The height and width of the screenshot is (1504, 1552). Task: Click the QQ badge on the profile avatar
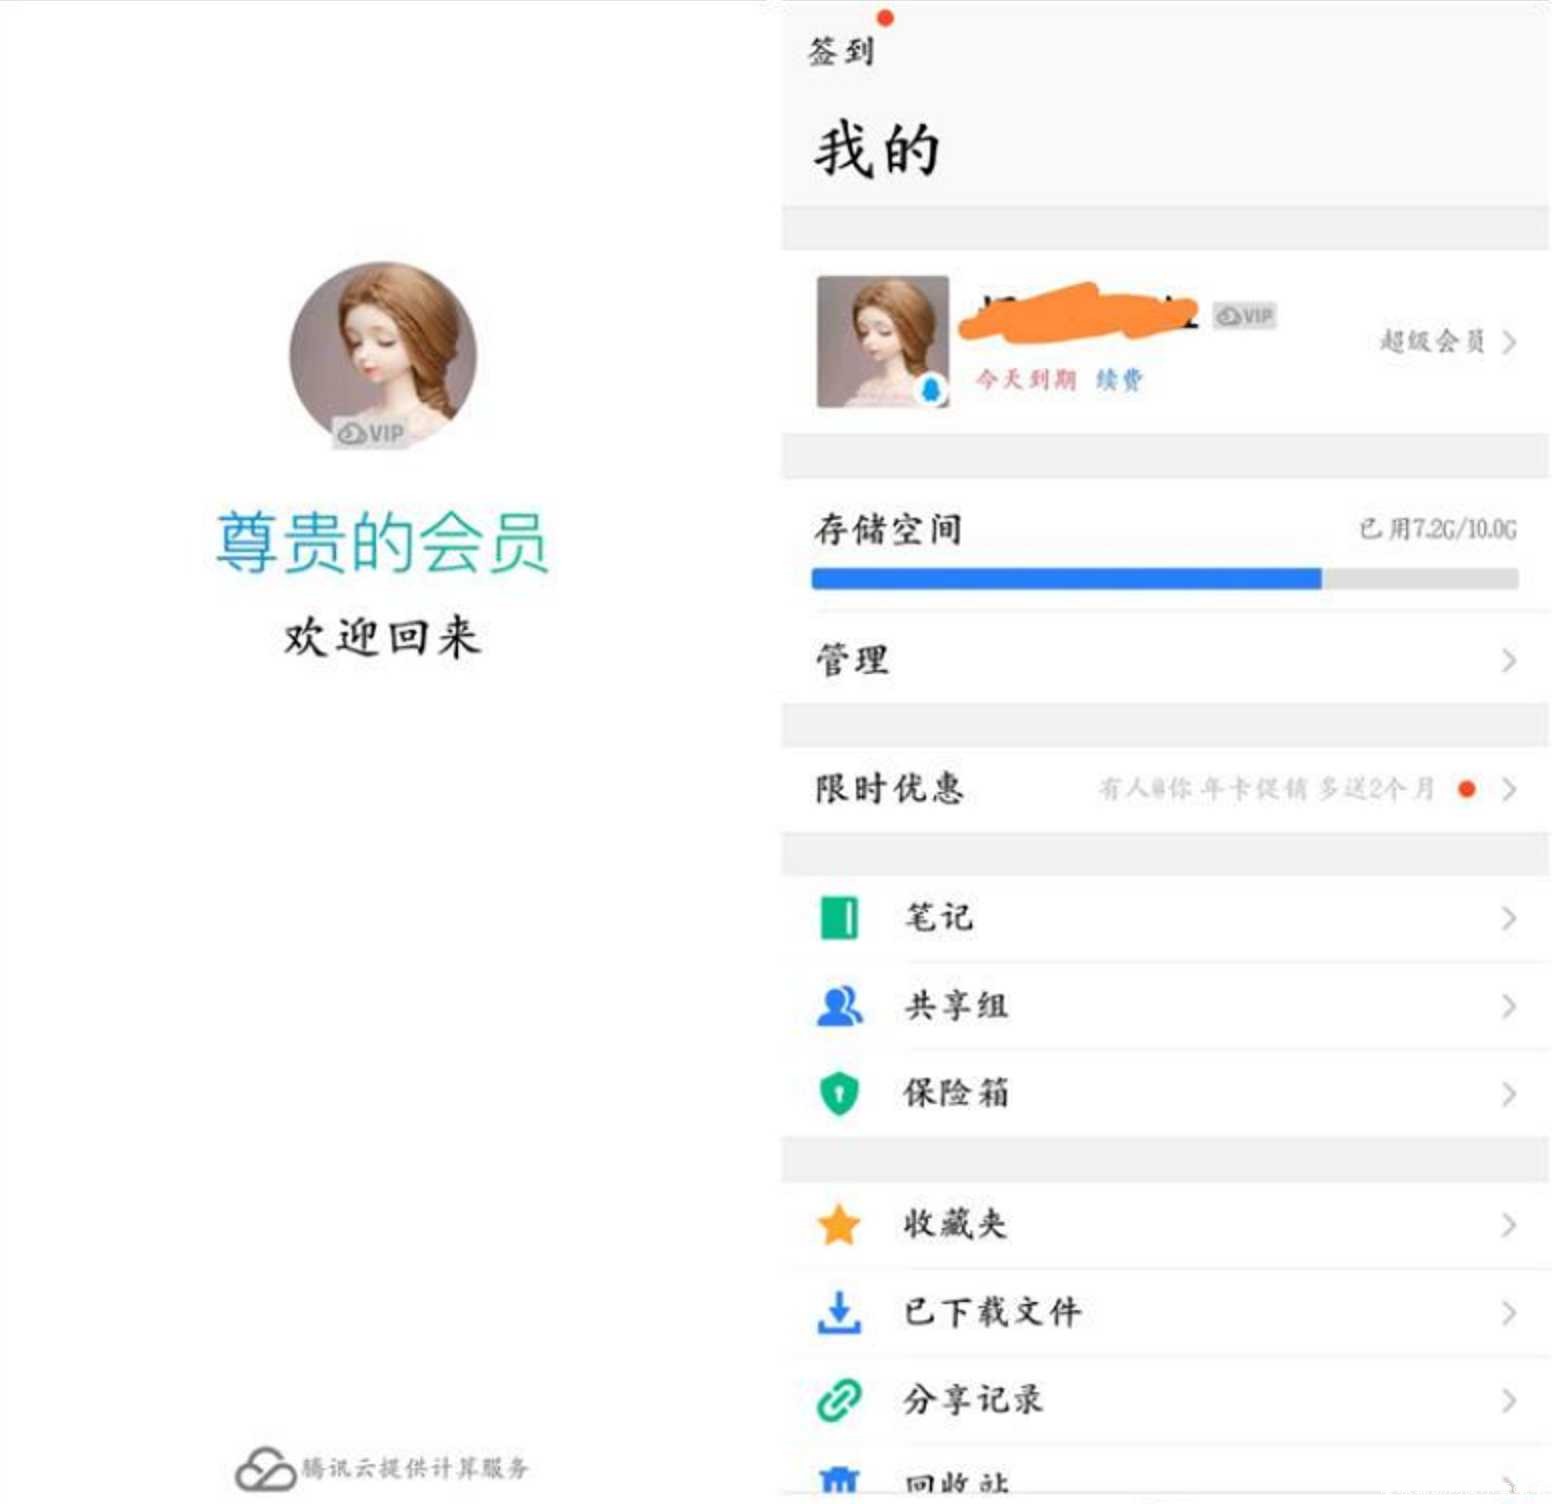(x=932, y=389)
